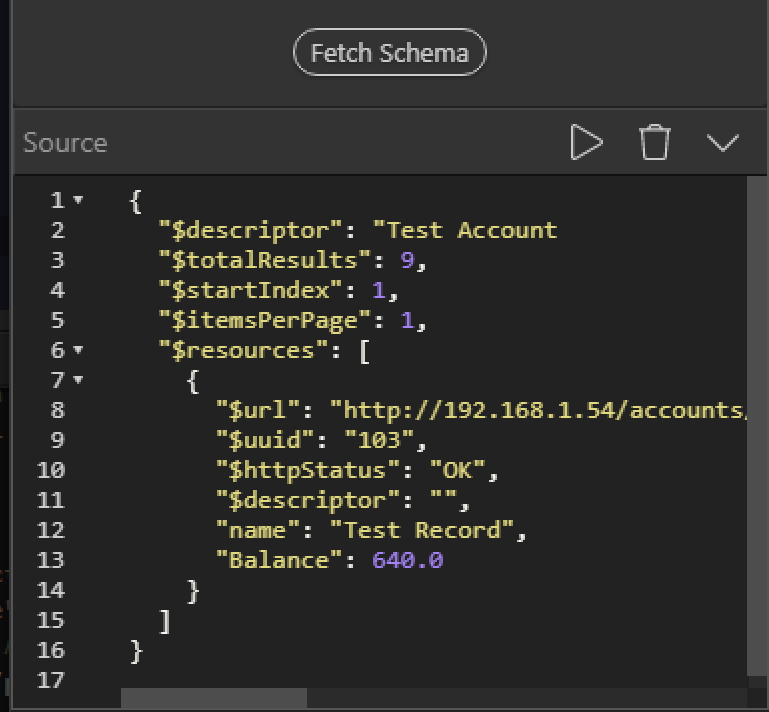Click line number 10 in gutter
The image size is (769, 712).
click(x=51, y=471)
